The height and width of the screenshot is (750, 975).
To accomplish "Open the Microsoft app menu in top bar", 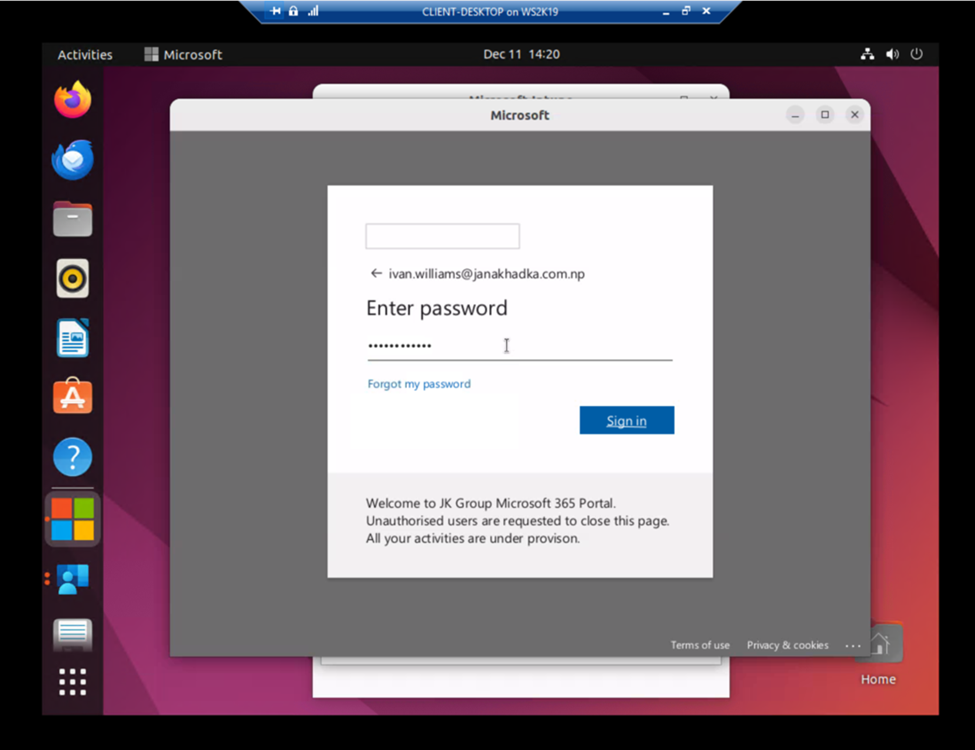I will [x=183, y=55].
